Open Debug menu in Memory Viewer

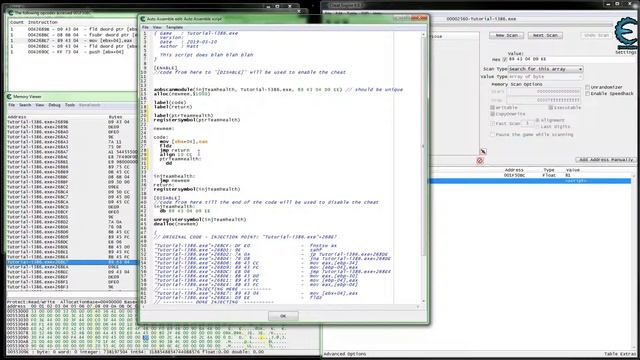point(54,105)
